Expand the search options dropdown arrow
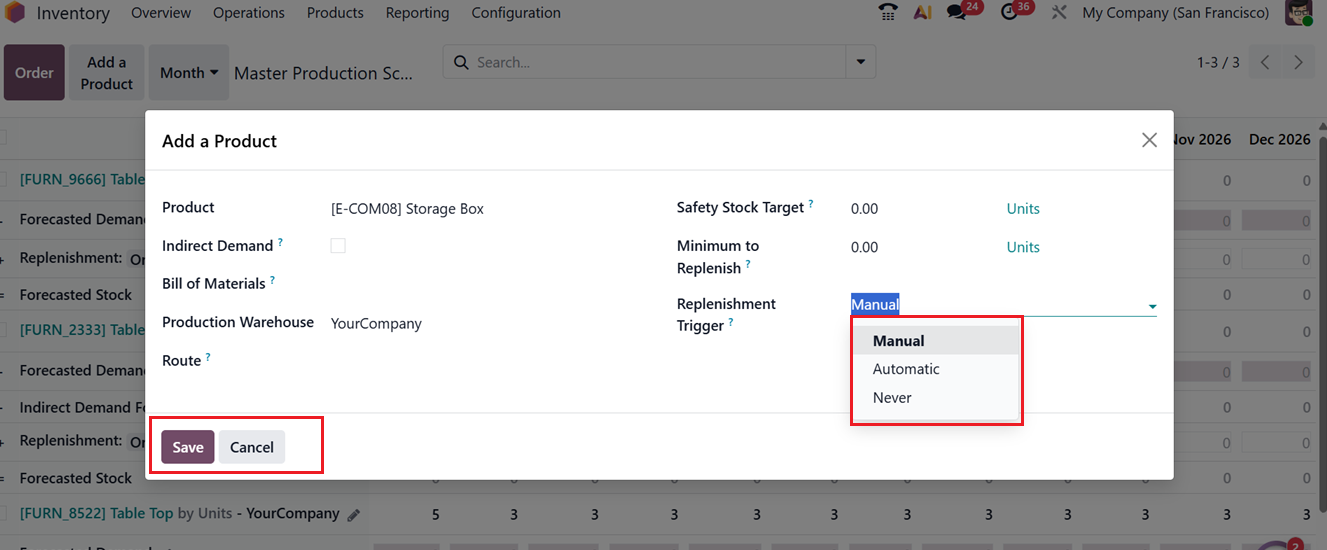 click(x=860, y=62)
